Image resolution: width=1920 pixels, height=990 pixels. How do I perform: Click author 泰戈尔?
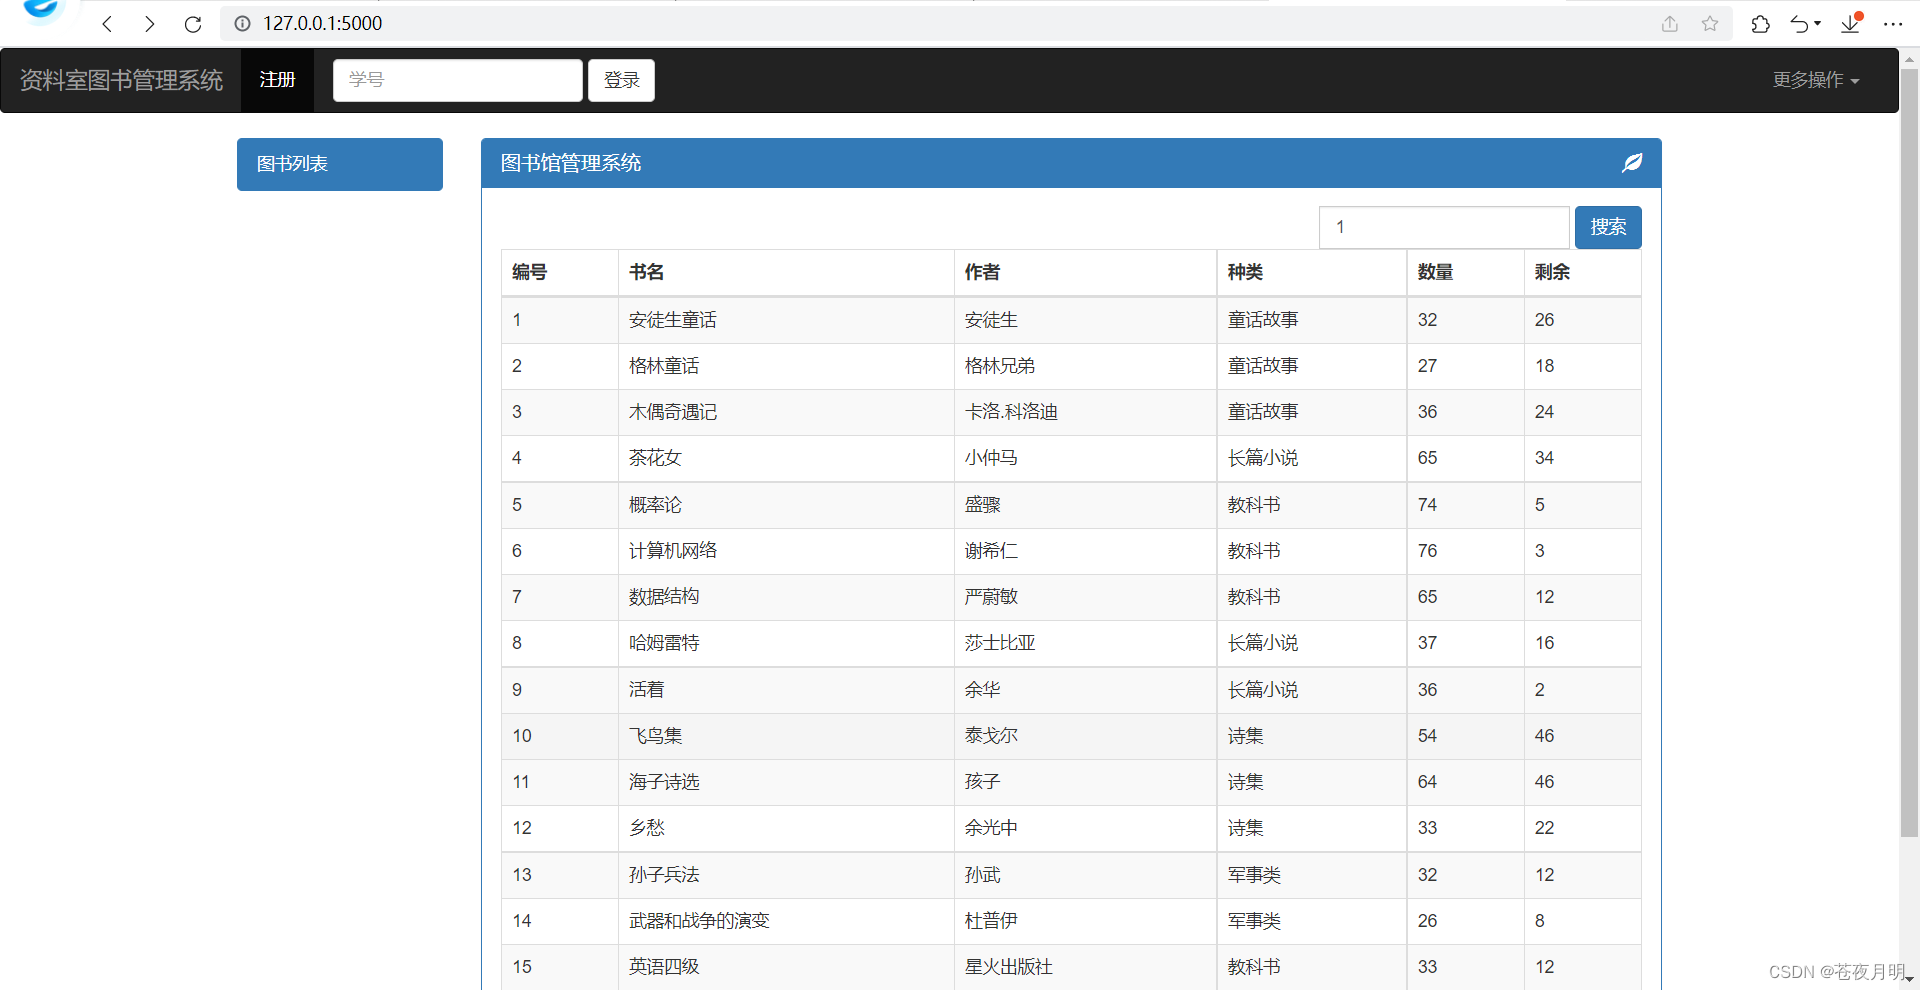pos(991,736)
